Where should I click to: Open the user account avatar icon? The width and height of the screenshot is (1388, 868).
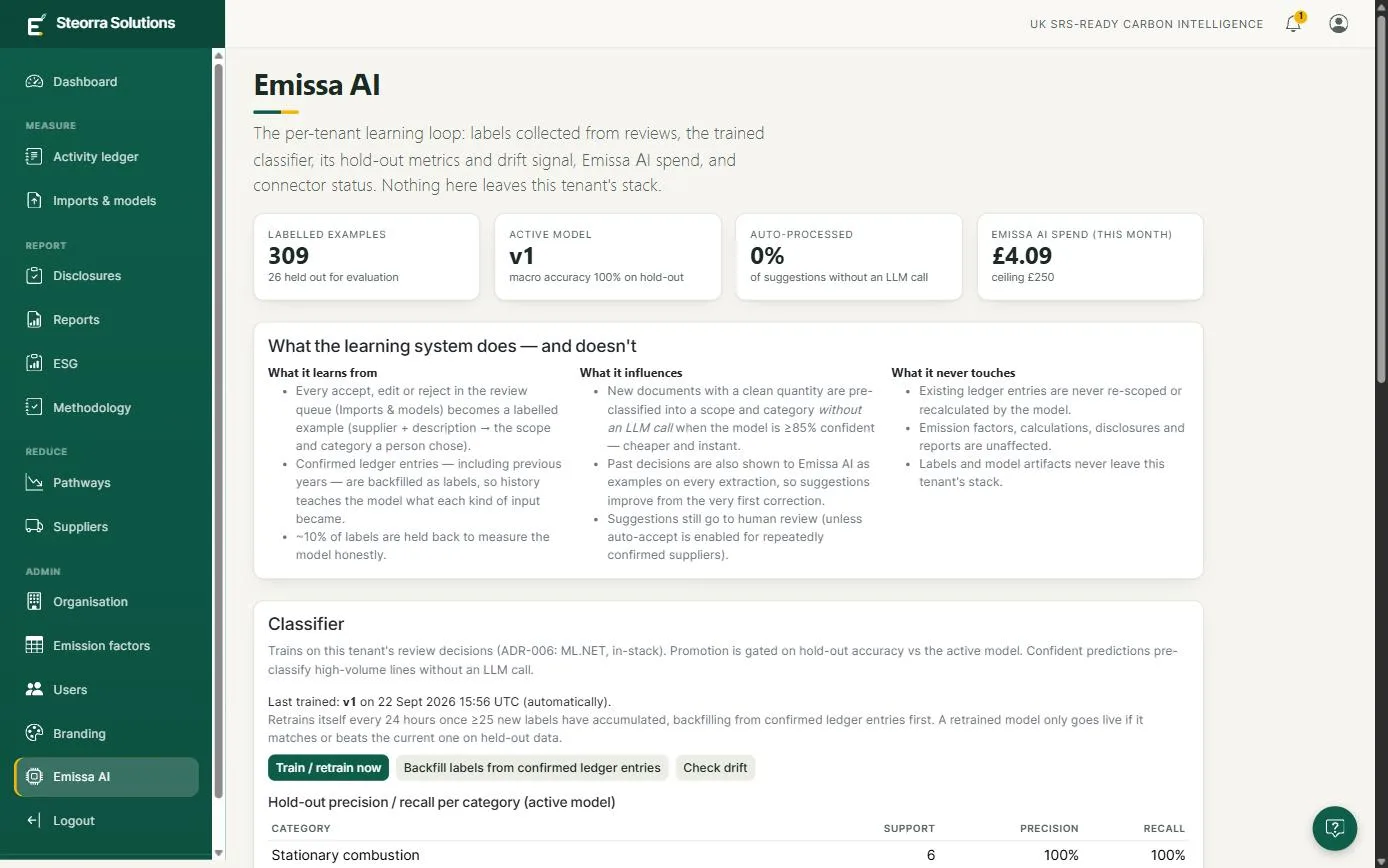[1338, 24]
